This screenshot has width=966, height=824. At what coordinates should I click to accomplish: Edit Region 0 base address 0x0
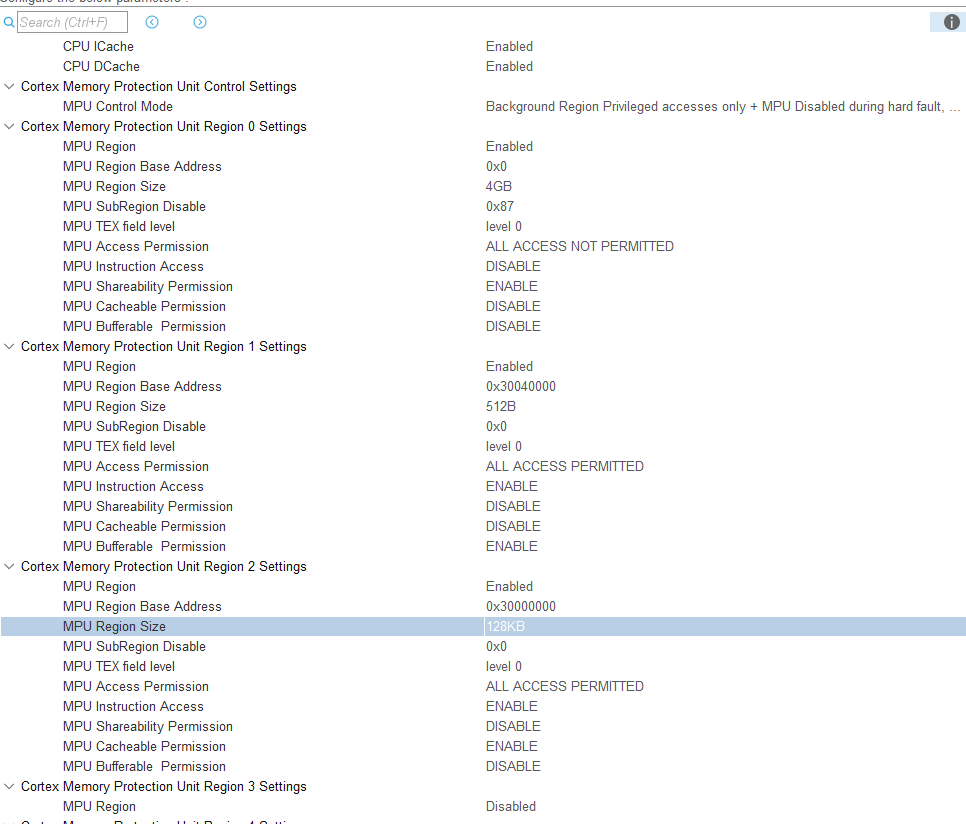(x=497, y=166)
